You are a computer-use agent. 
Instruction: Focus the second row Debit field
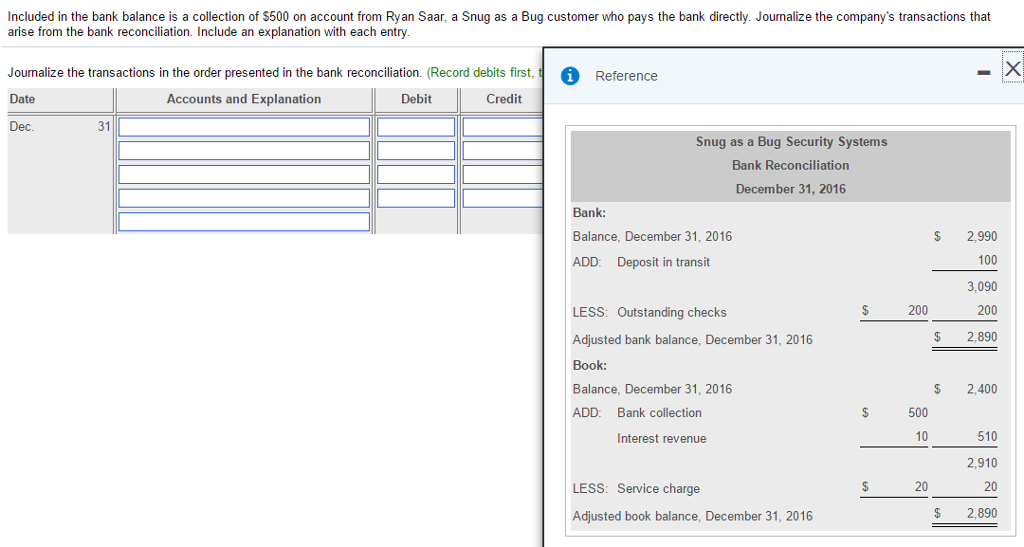pyautogui.click(x=416, y=151)
